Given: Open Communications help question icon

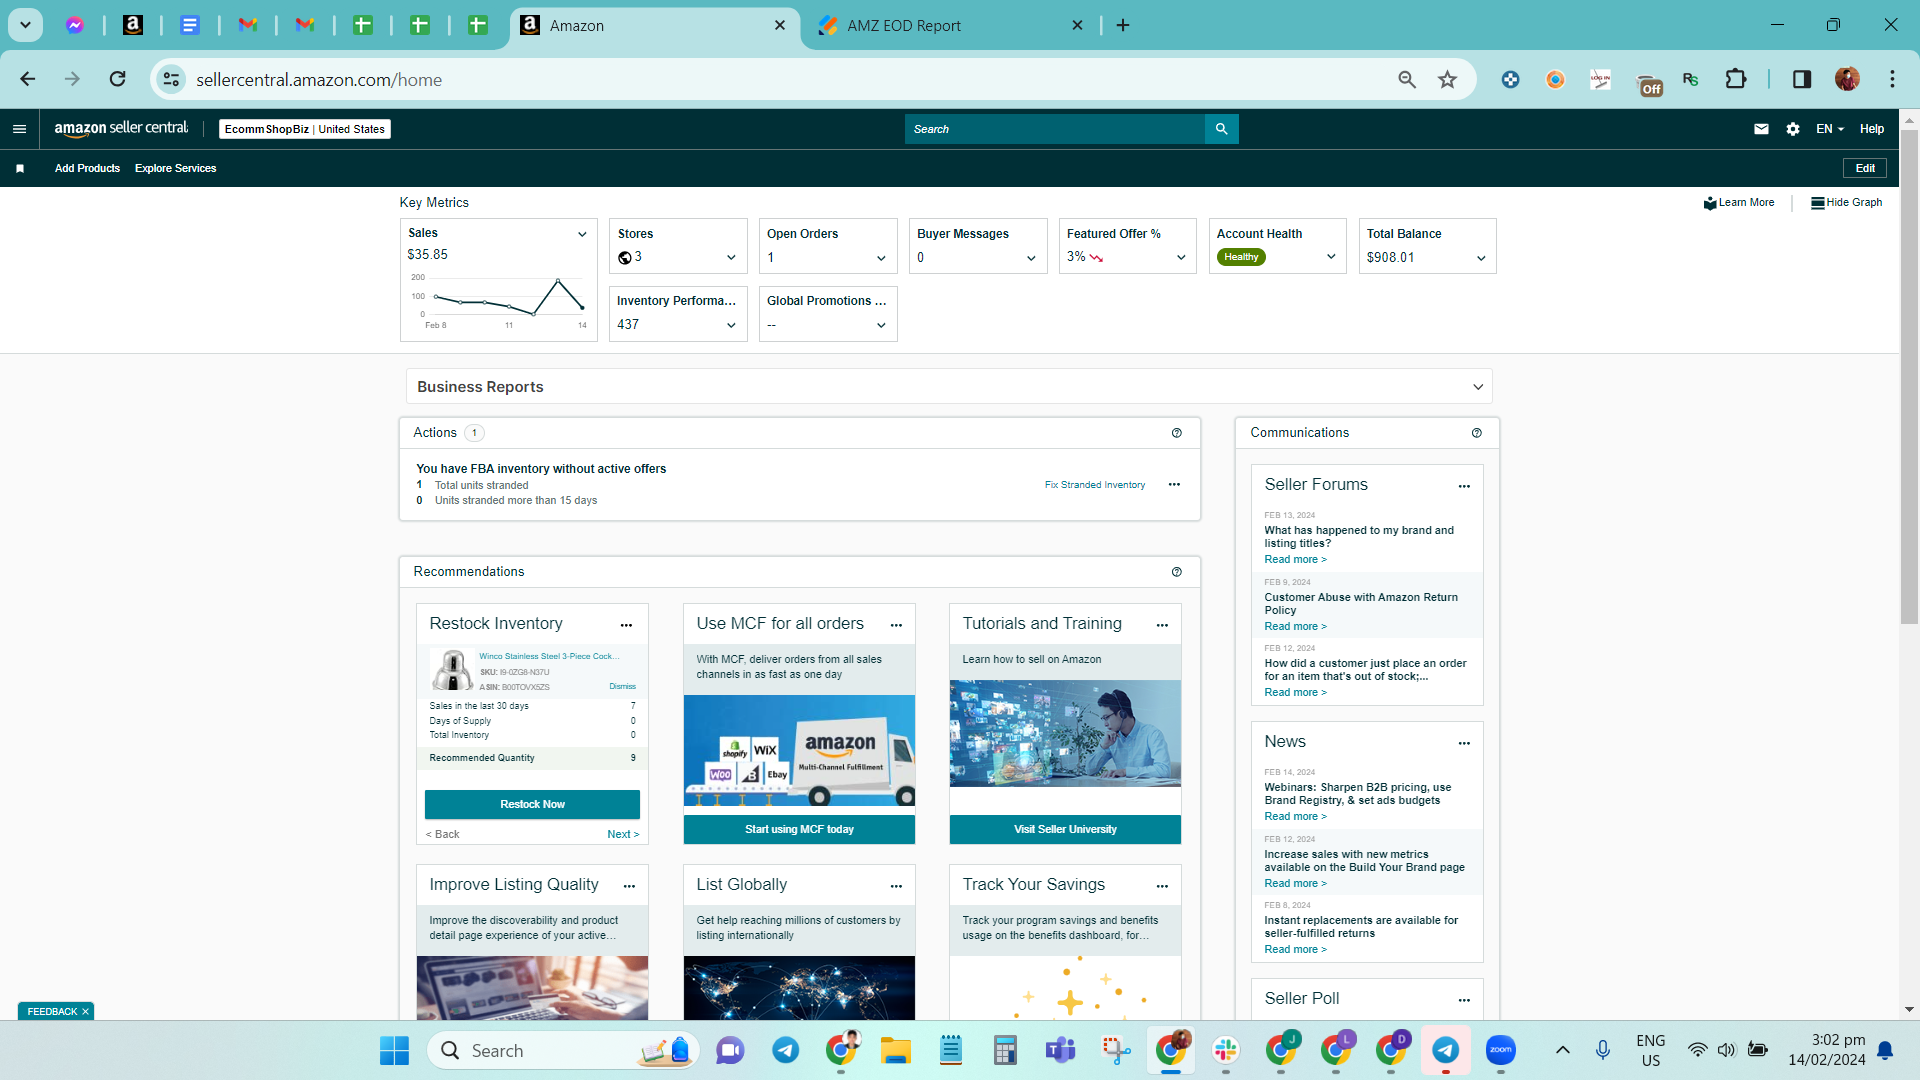Looking at the screenshot, I should 1477,433.
